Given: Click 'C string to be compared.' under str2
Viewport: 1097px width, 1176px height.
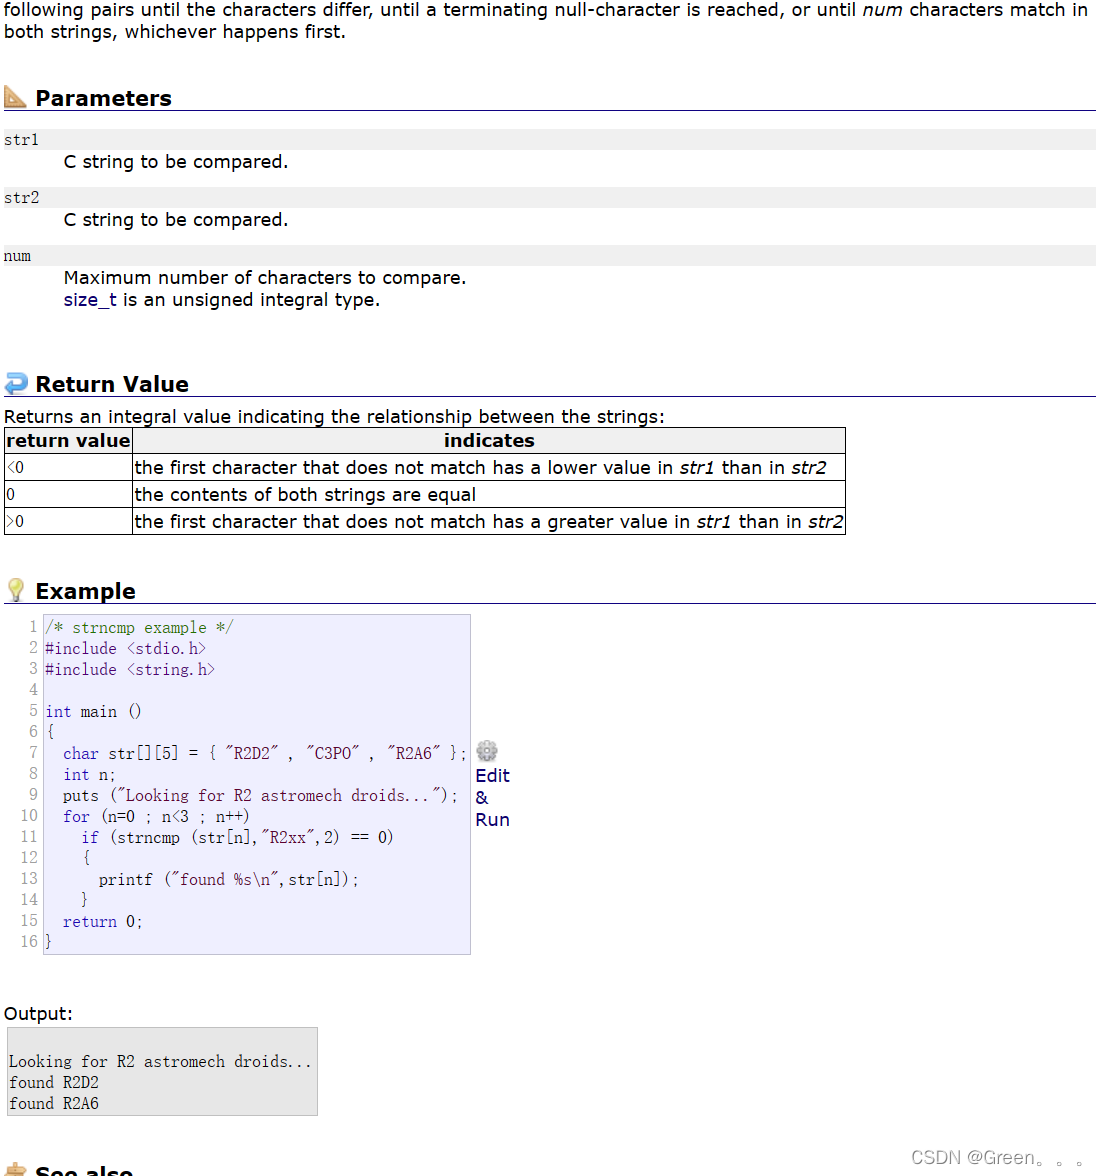Looking at the screenshot, I should point(175,220).
